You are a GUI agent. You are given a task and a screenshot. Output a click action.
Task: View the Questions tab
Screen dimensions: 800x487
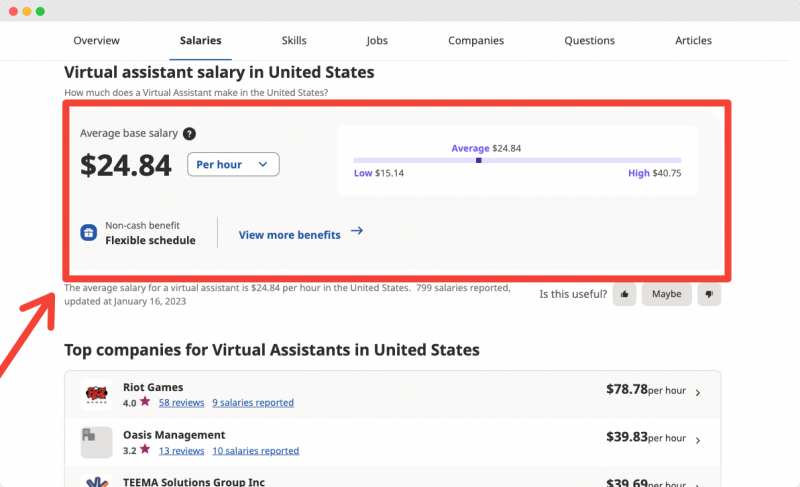pos(589,40)
